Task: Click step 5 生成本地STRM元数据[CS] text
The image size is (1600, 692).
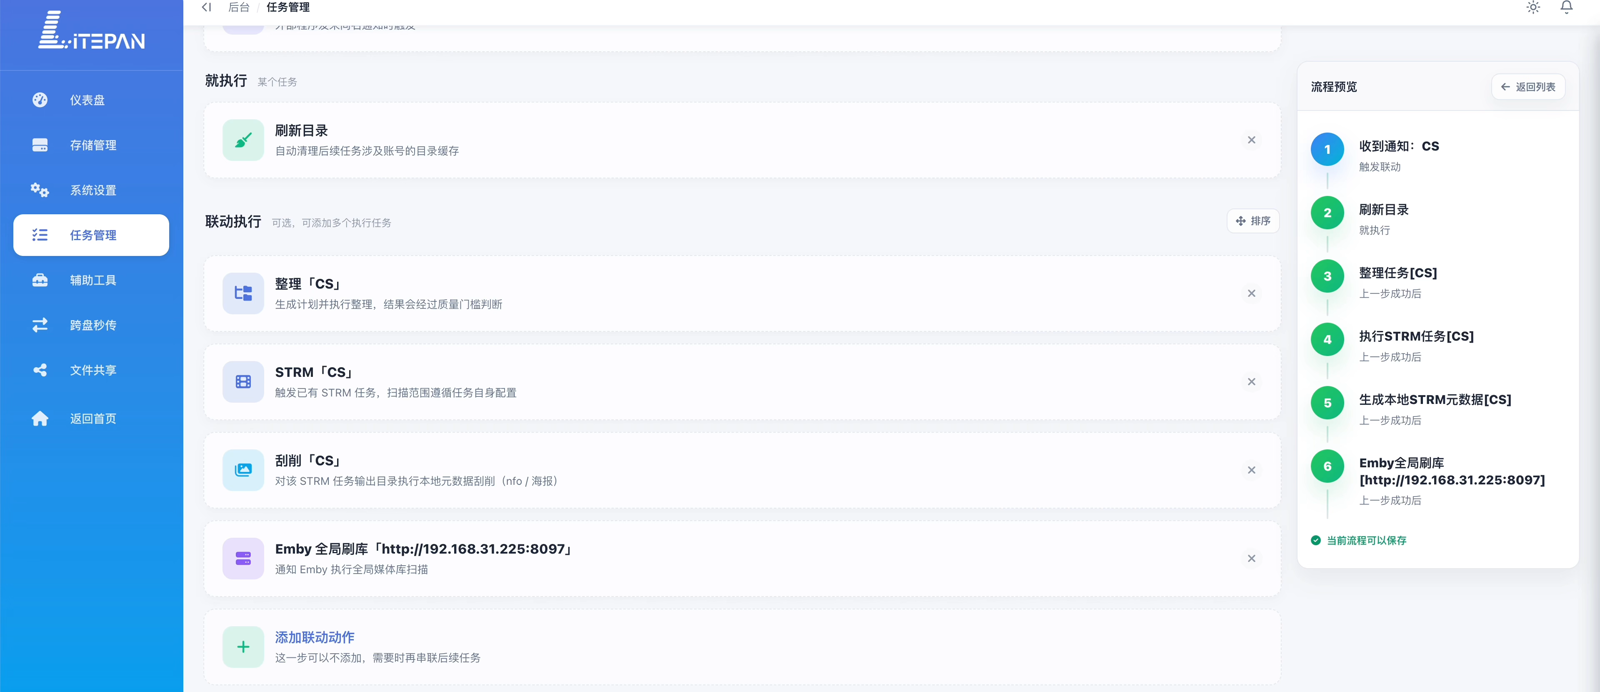Action: pos(1435,400)
